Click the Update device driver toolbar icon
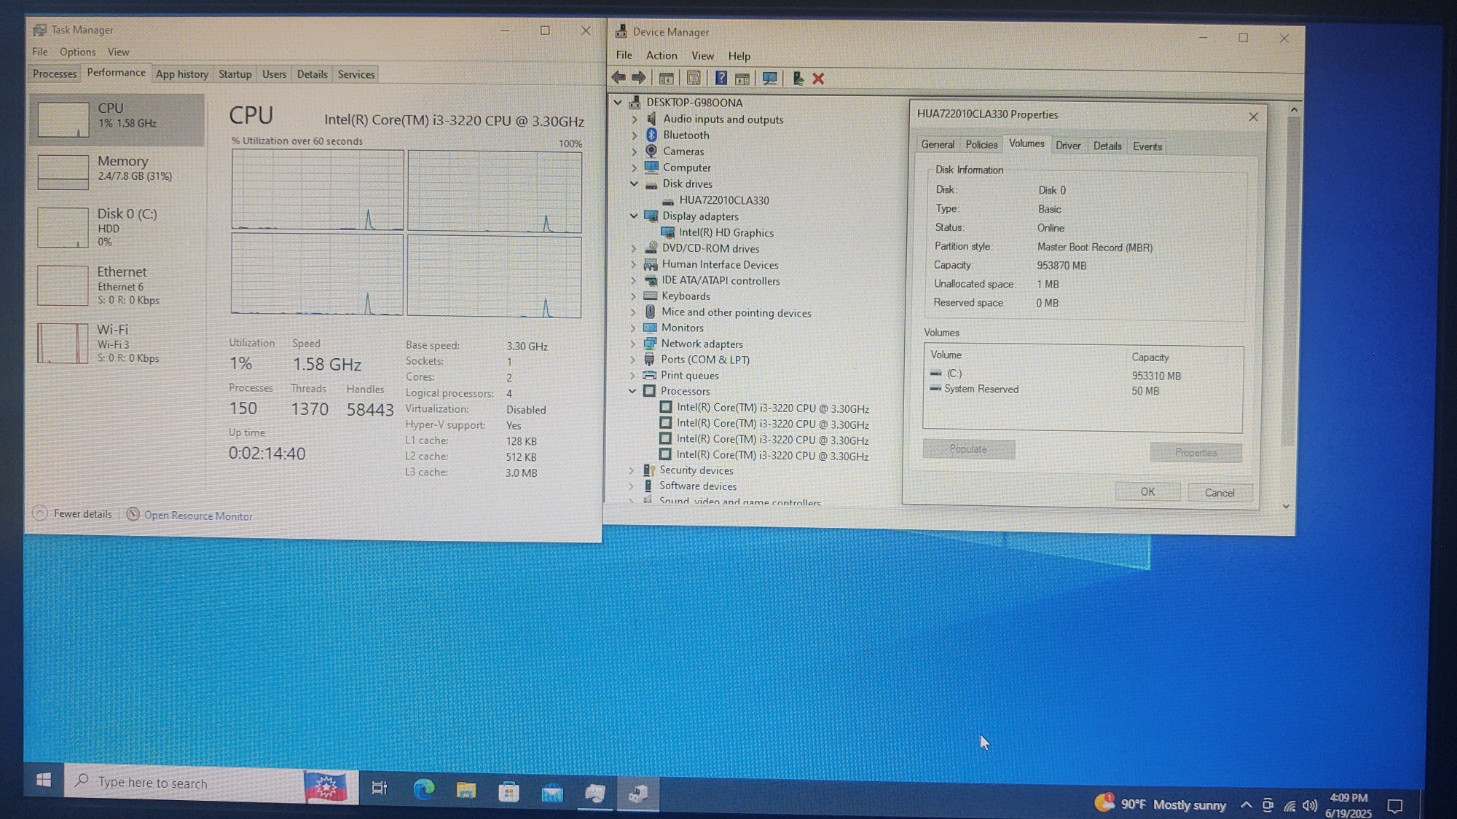Screen dimensions: 1457x819 coord(797,78)
